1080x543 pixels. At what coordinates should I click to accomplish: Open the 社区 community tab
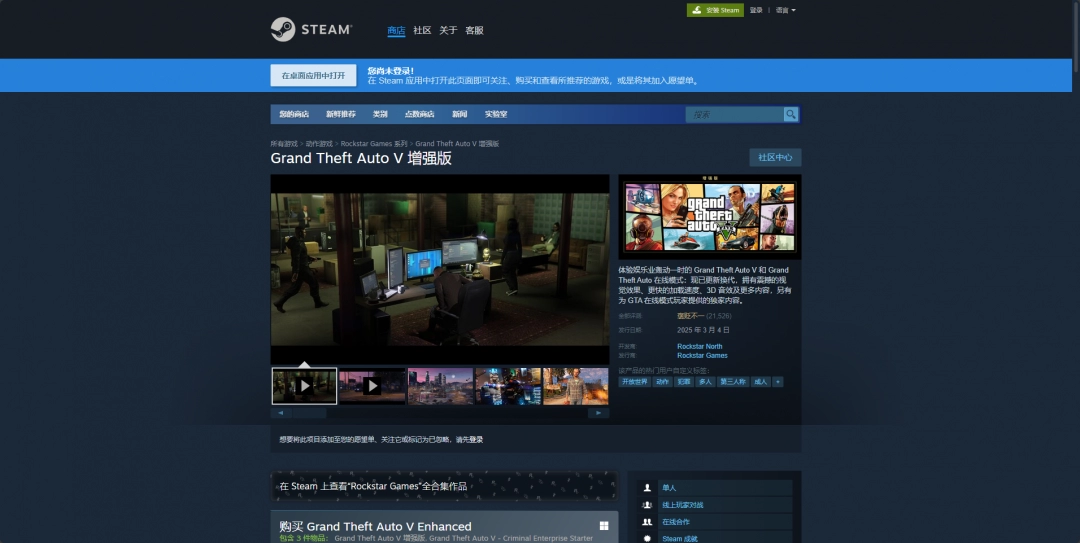422,30
